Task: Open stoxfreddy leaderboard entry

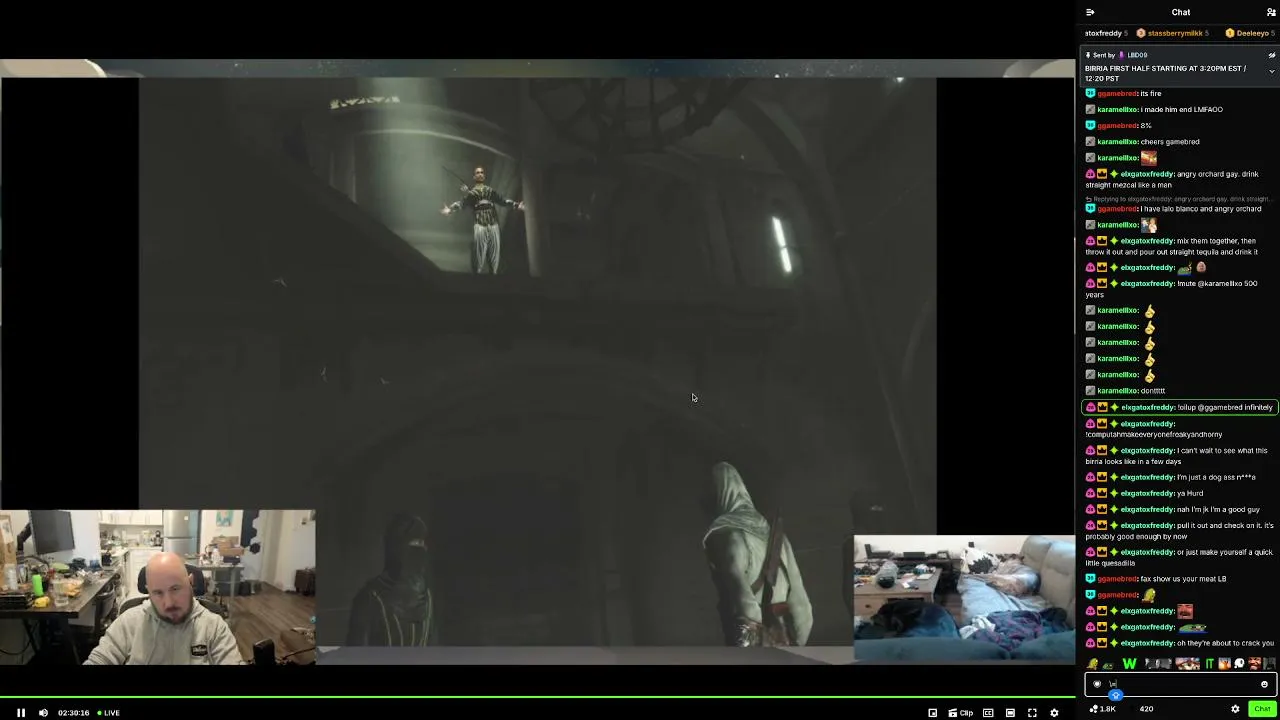Action: [x=1107, y=33]
